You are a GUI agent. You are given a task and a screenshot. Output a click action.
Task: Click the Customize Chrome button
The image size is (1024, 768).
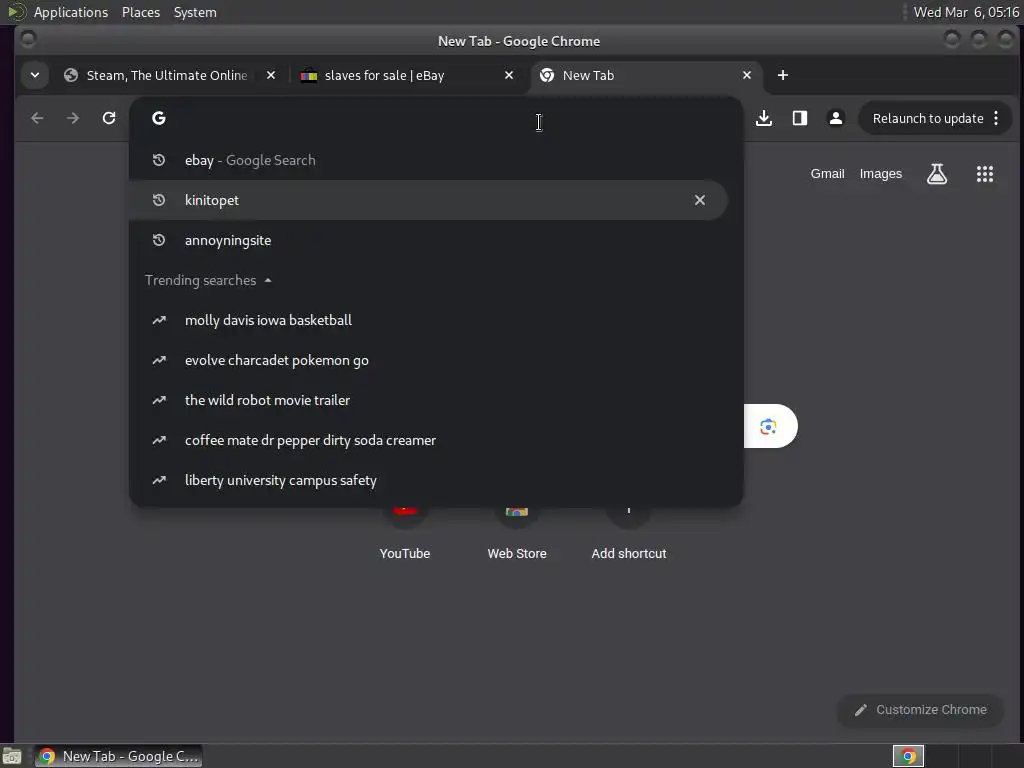pos(921,710)
